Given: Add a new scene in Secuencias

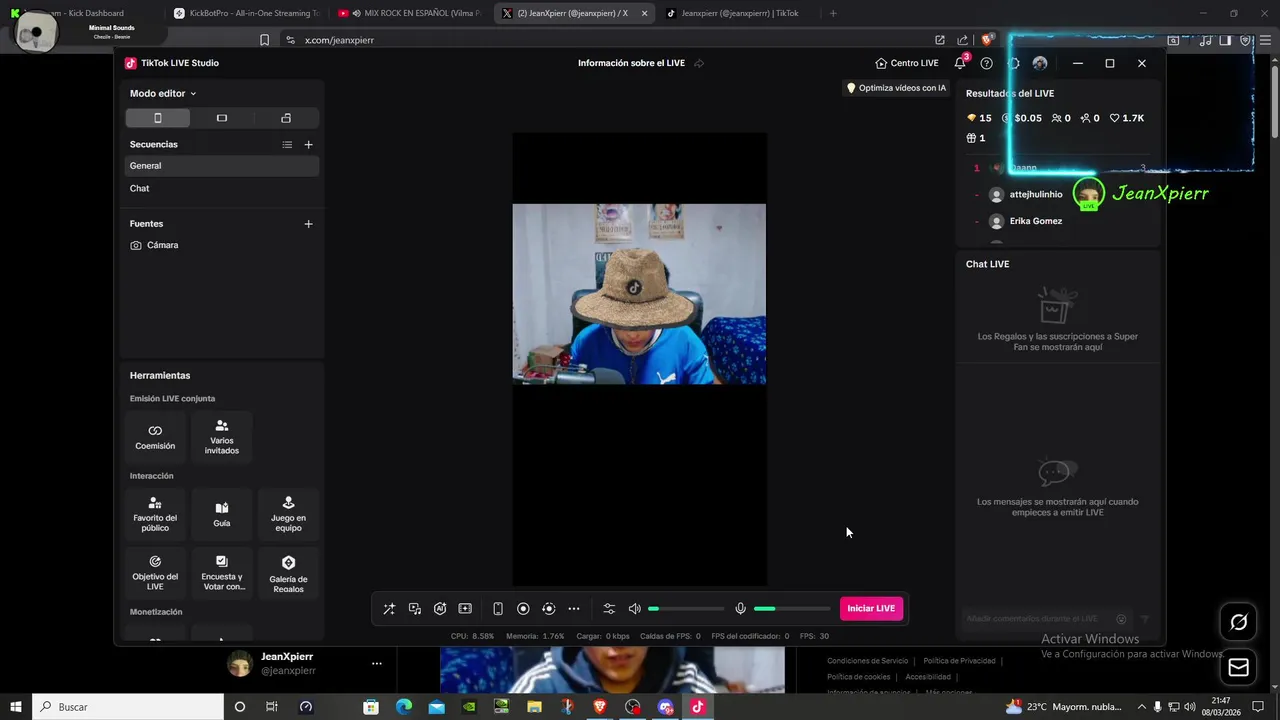Looking at the screenshot, I should [x=308, y=145].
